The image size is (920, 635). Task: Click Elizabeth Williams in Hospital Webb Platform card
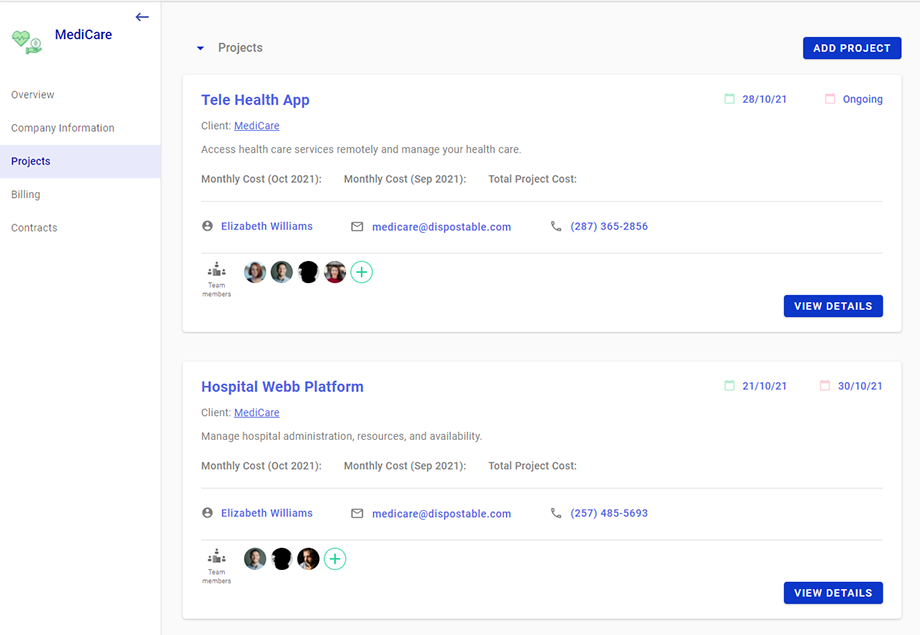[x=267, y=513]
